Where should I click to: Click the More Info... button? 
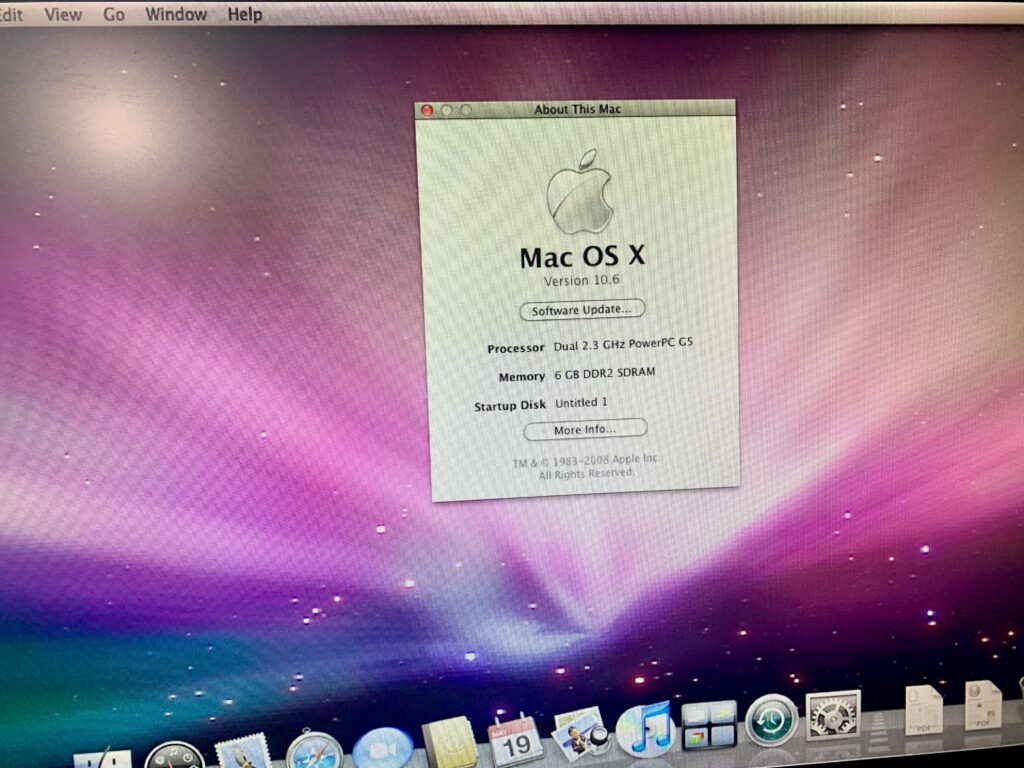coord(585,429)
